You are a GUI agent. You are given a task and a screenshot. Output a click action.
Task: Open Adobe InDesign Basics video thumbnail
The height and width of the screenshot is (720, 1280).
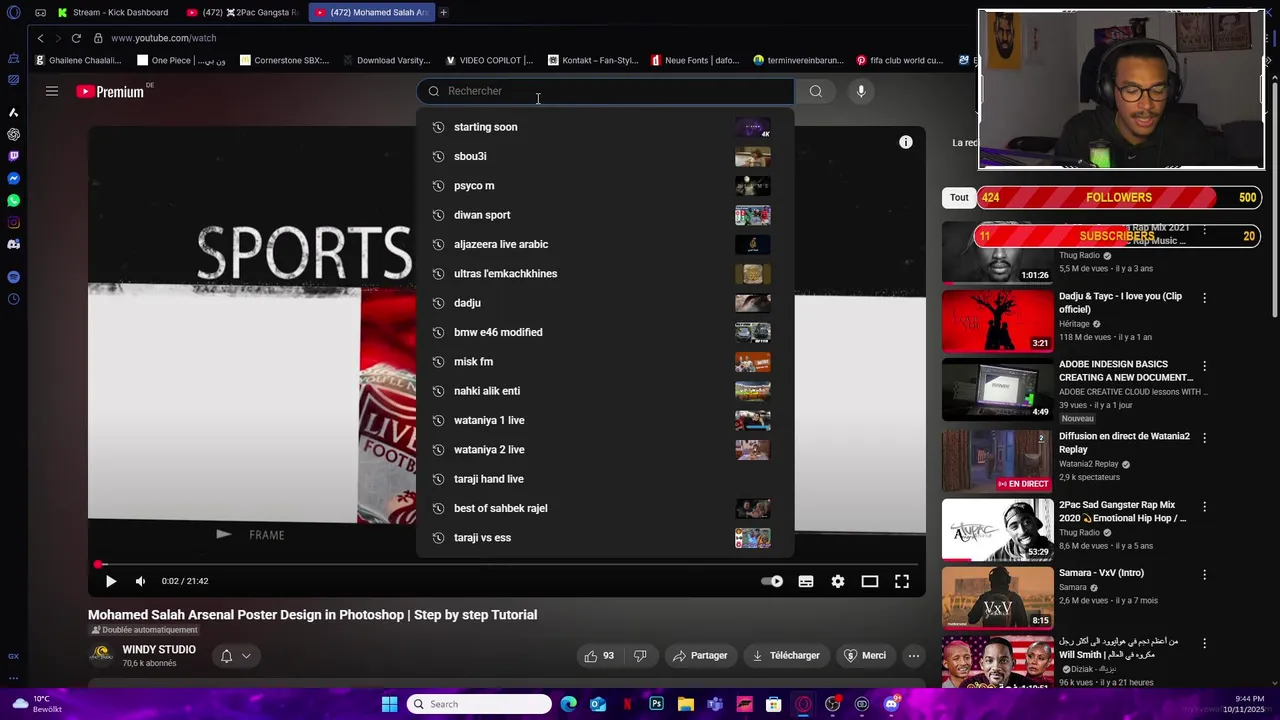998,389
